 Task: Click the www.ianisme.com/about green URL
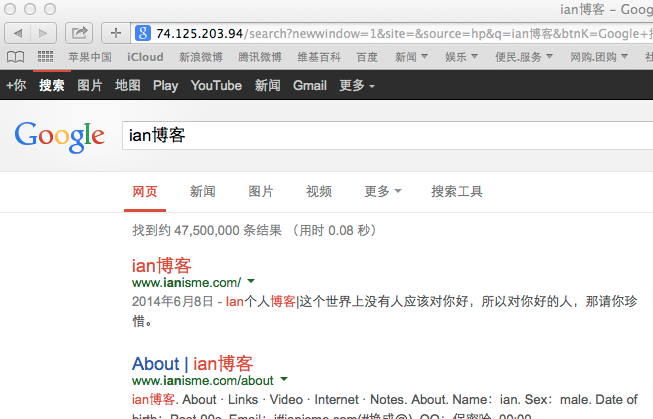(x=202, y=381)
